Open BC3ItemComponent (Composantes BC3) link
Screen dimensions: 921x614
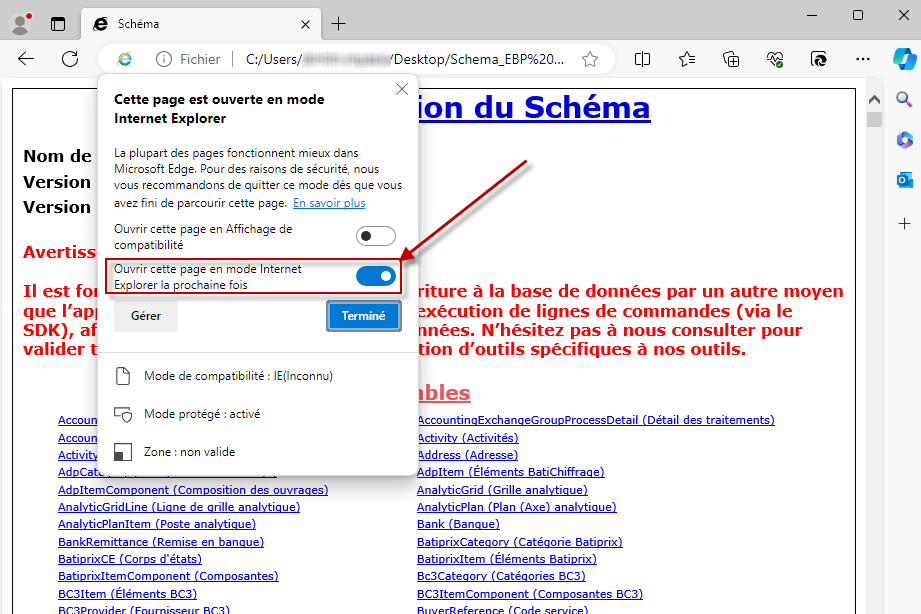530,594
